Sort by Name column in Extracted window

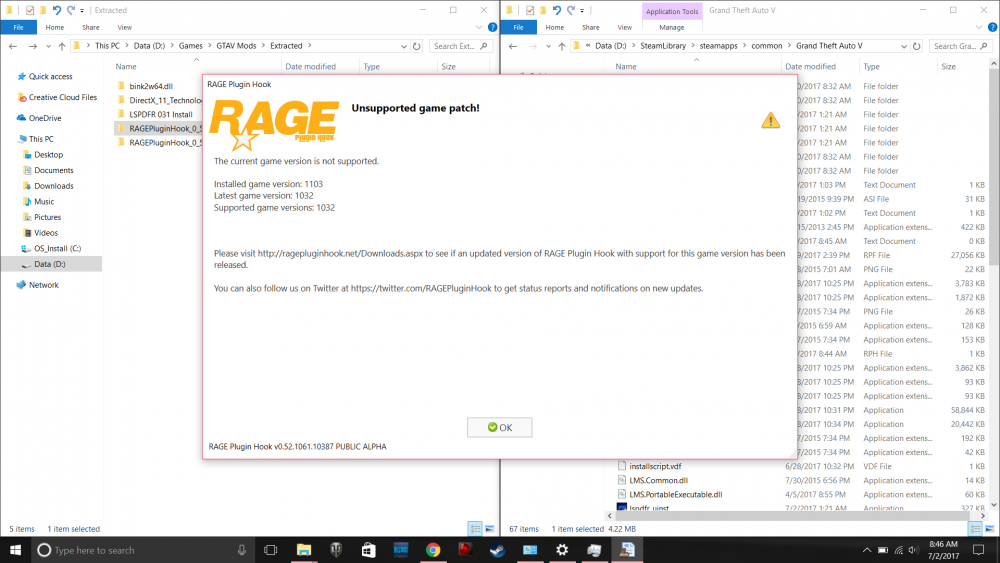click(126, 66)
